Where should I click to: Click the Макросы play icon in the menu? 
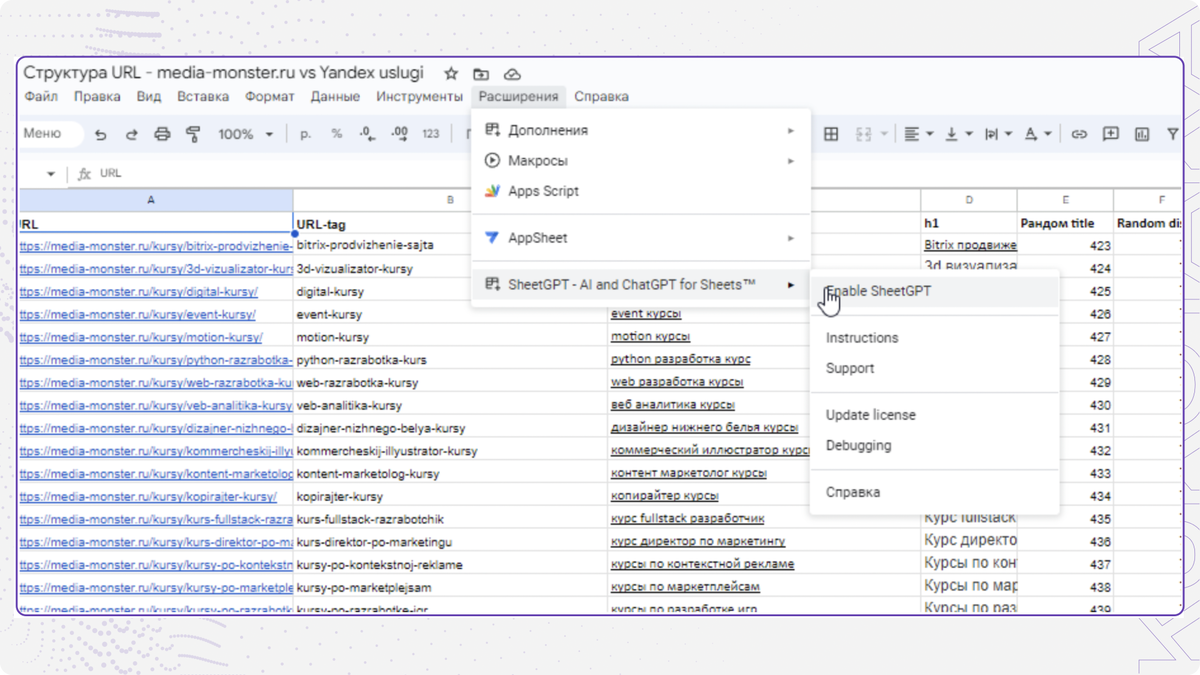pos(491,160)
